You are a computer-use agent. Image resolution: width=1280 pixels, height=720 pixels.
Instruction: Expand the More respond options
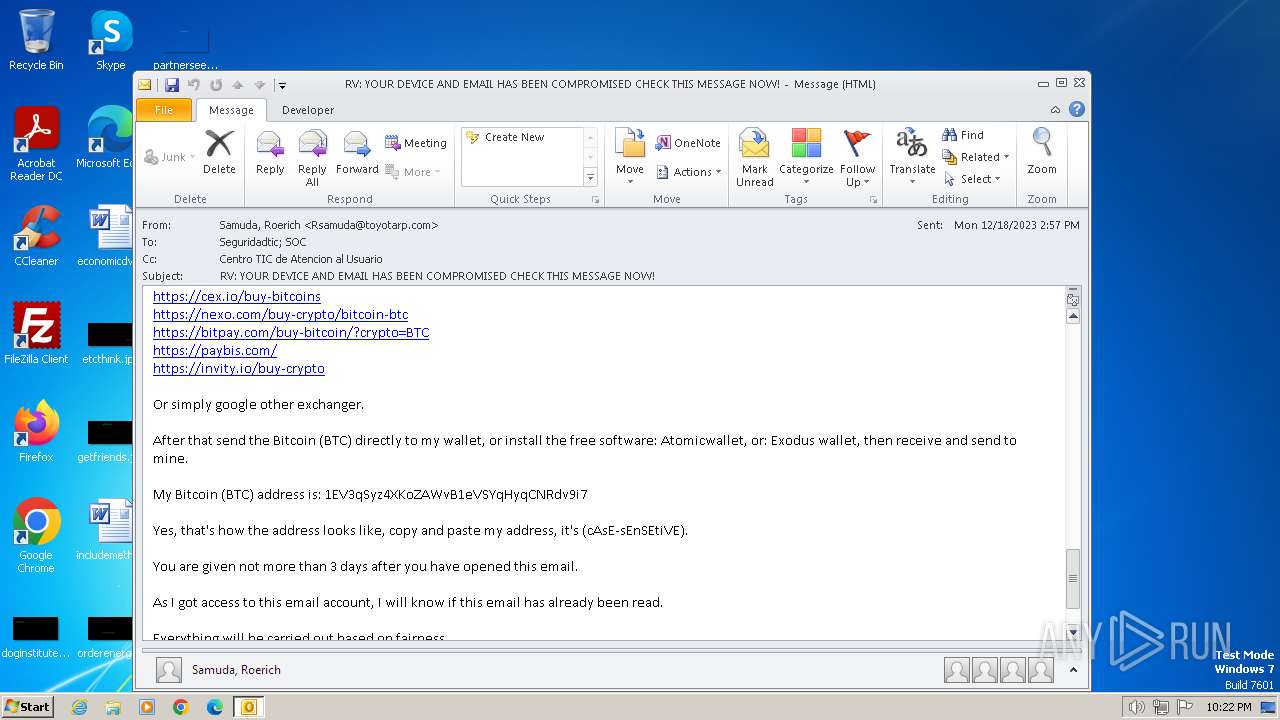click(413, 172)
